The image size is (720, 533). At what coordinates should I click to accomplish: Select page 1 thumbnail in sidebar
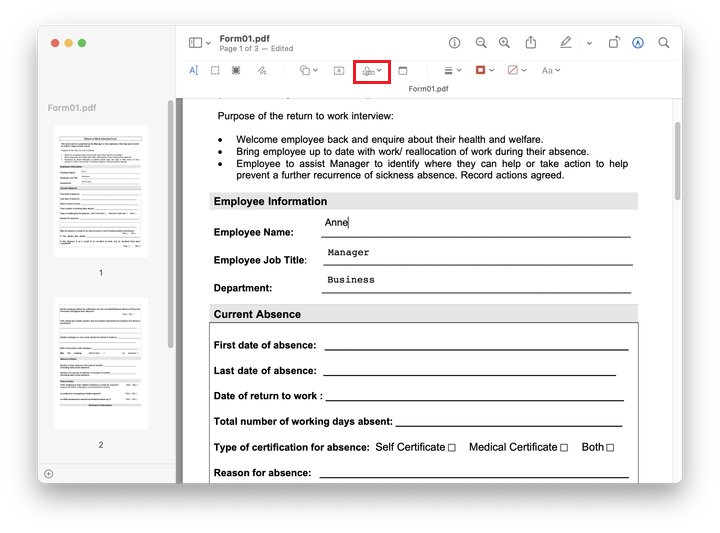[101, 191]
